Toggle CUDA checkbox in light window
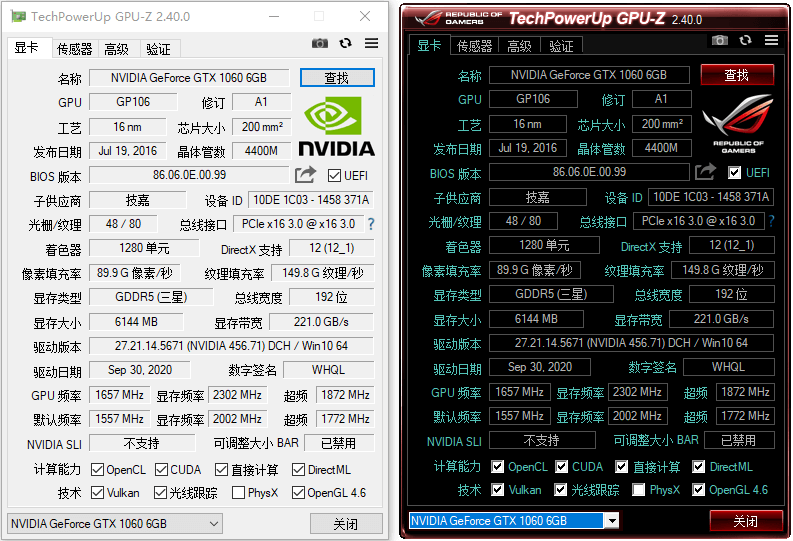793x541 pixels. click(161, 470)
